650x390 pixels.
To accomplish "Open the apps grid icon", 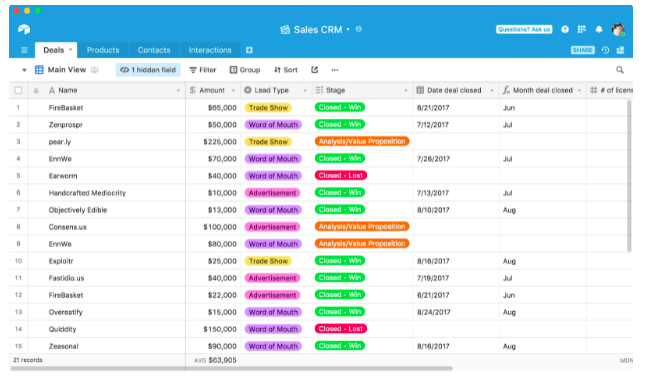I will (x=582, y=29).
